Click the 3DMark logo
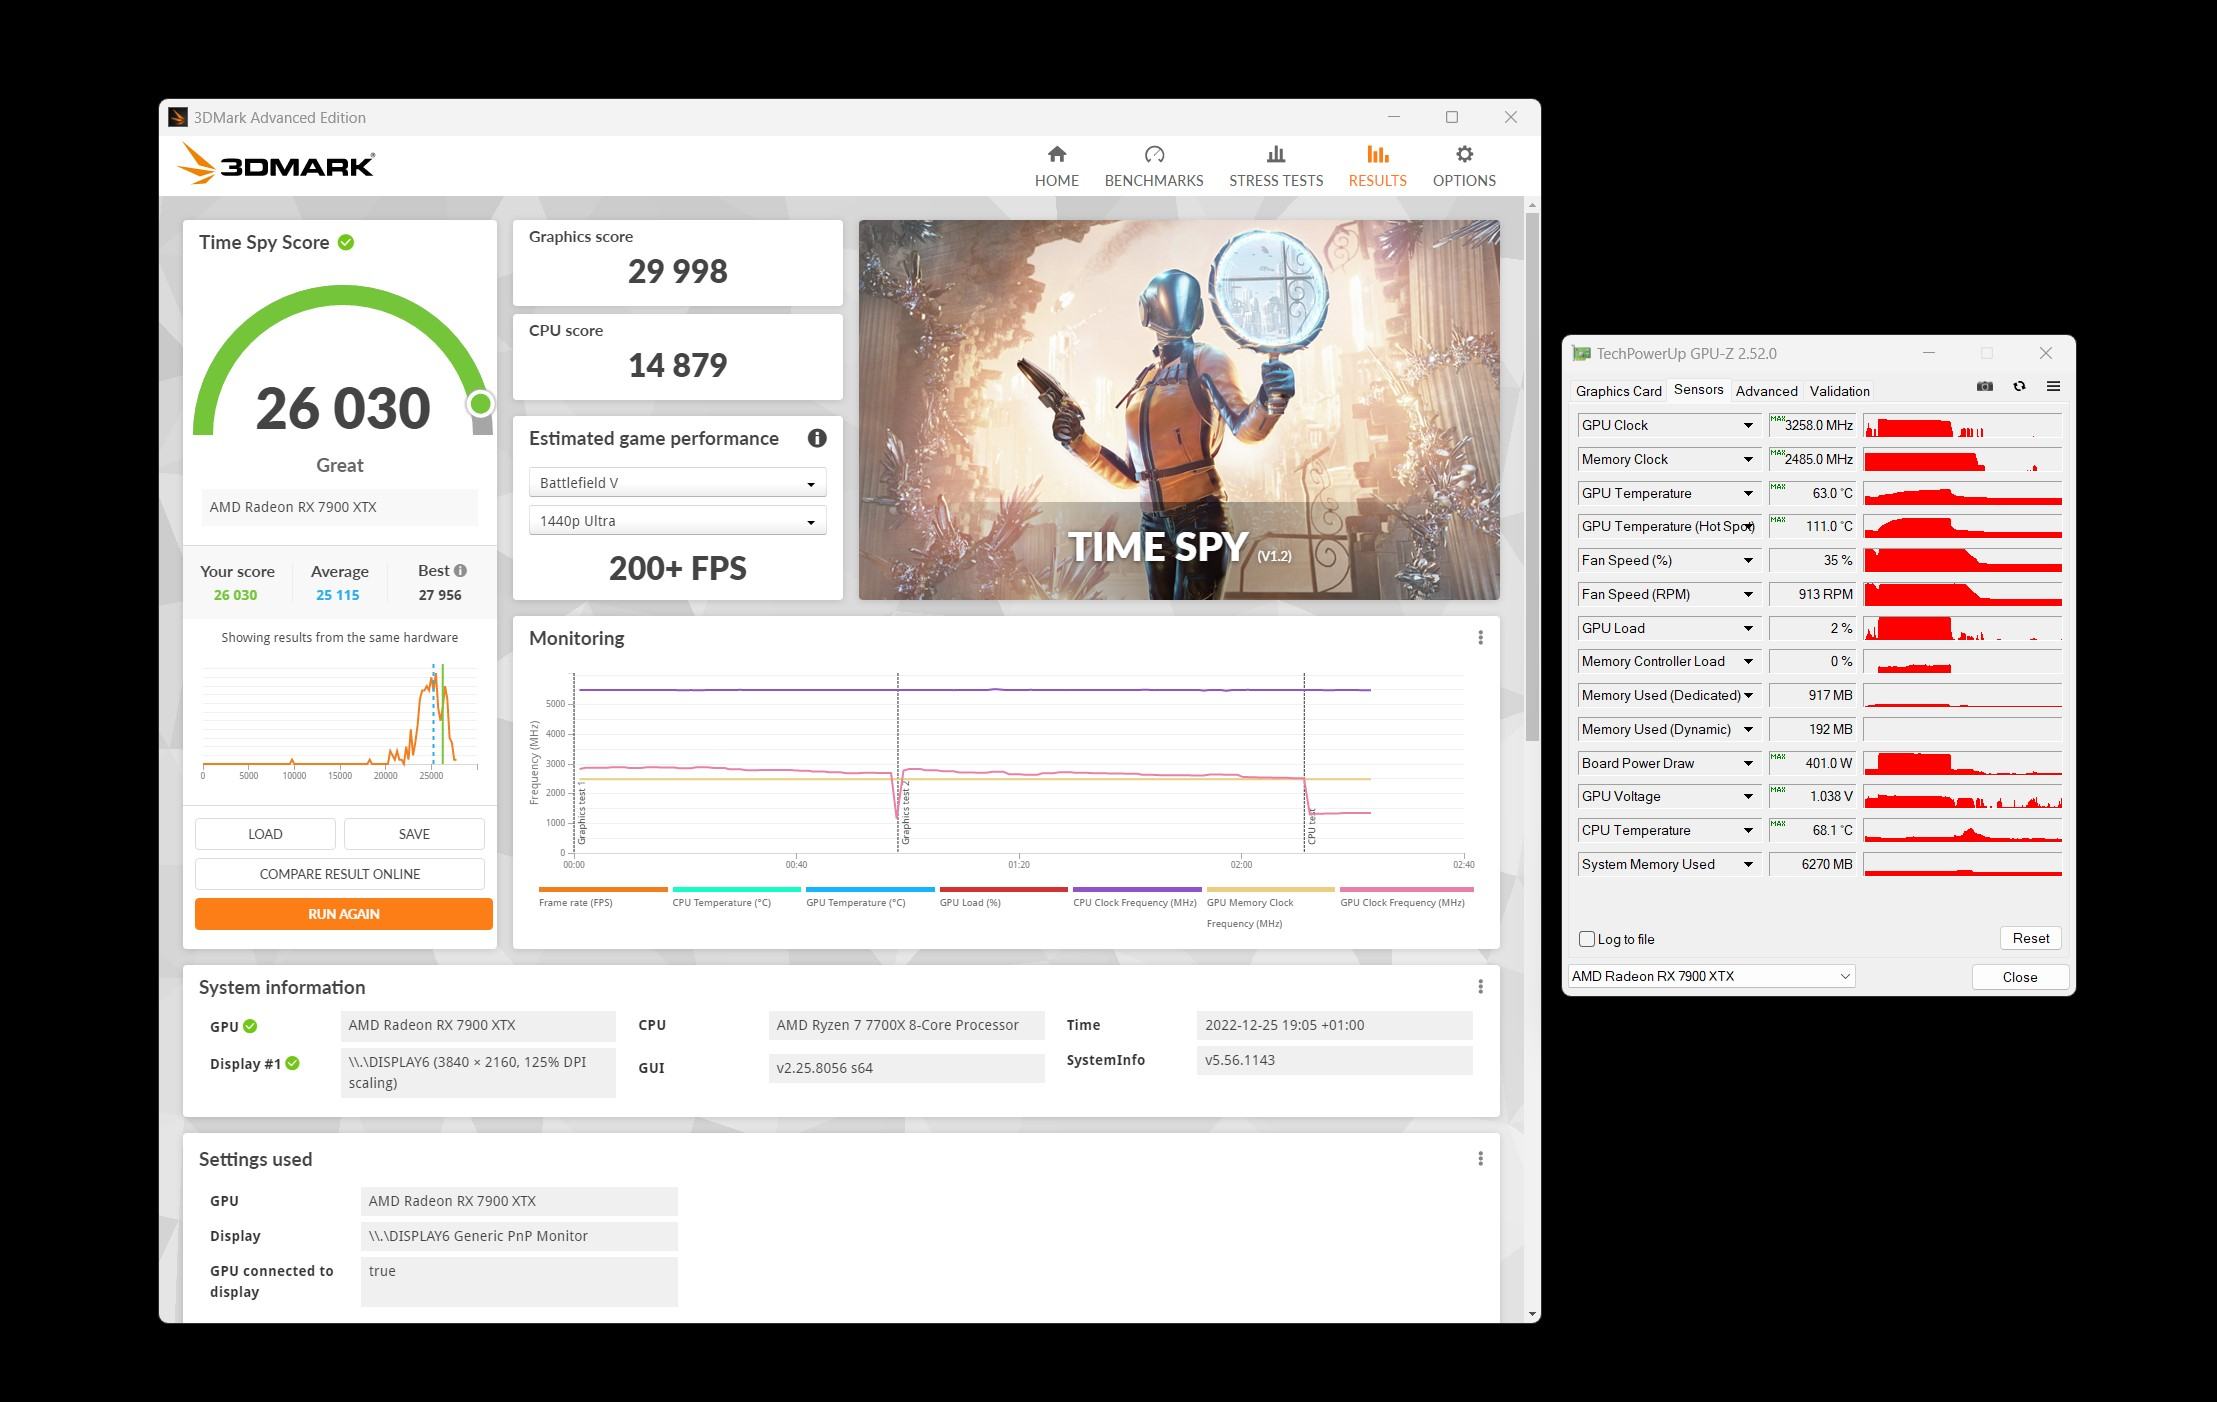2217x1402 pixels. [x=276, y=164]
